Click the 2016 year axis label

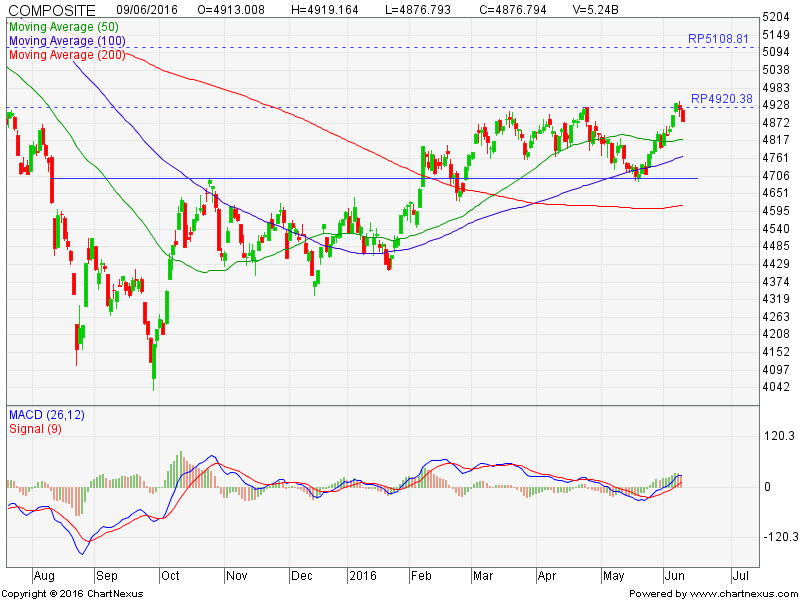click(362, 576)
